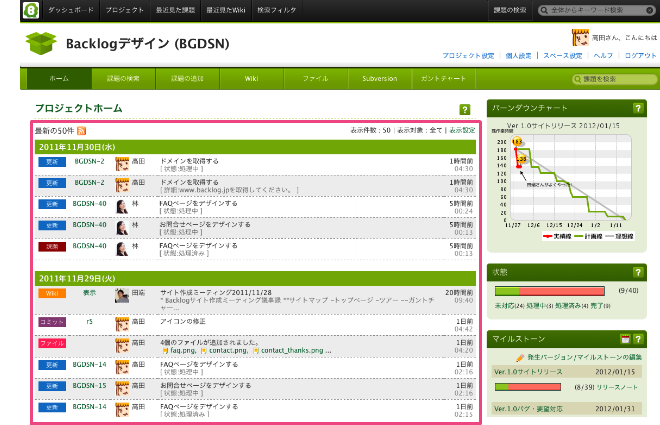This screenshot has height=425, width=660.
Task: Open スペース設定 link
Action: click(563, 56)
